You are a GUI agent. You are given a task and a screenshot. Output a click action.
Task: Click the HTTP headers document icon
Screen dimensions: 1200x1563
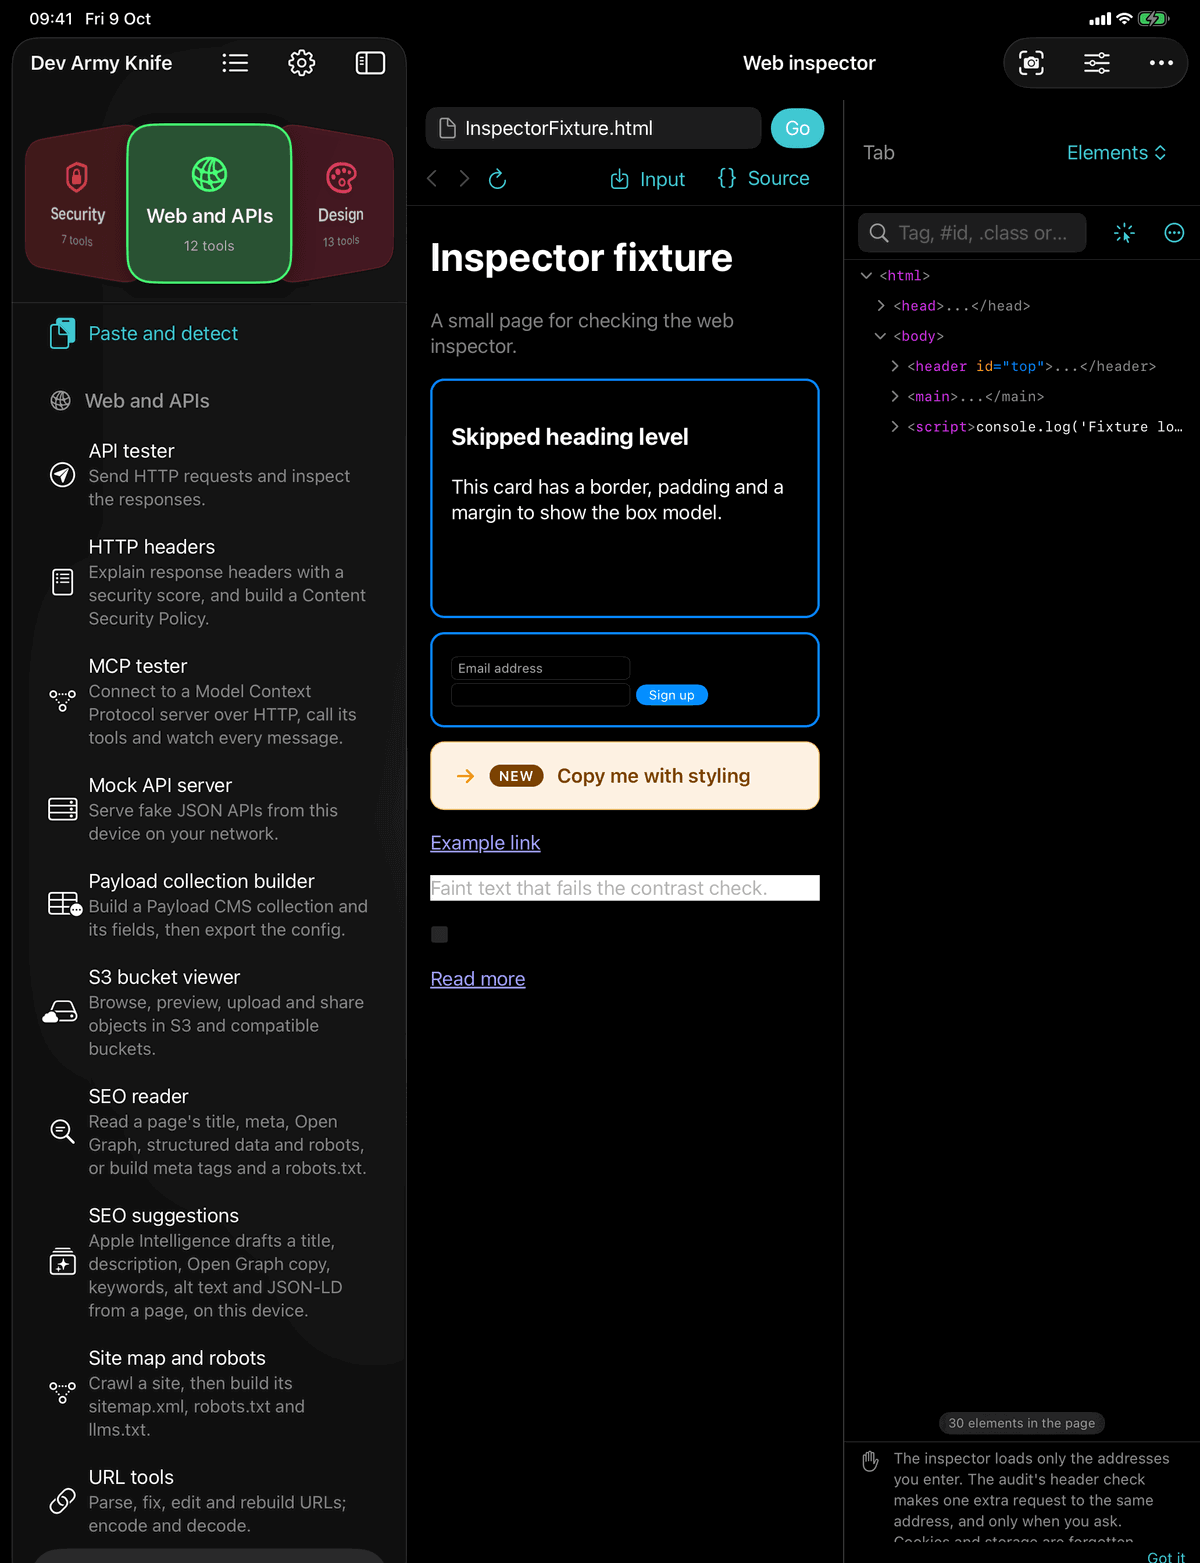[x=62, y=582]
